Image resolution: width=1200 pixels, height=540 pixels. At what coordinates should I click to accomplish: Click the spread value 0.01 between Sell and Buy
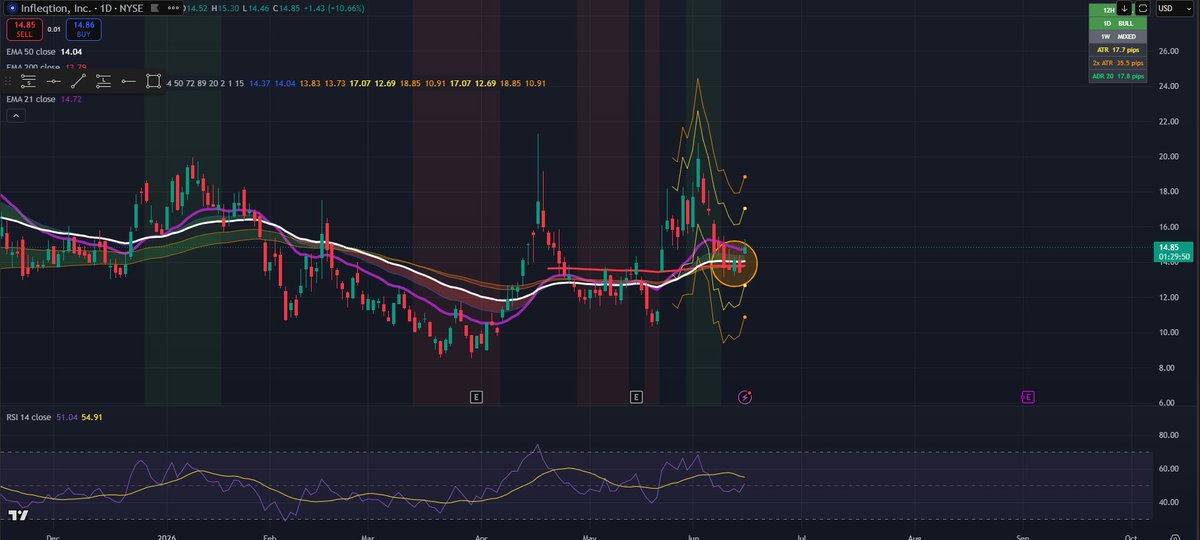pos(54,30)
